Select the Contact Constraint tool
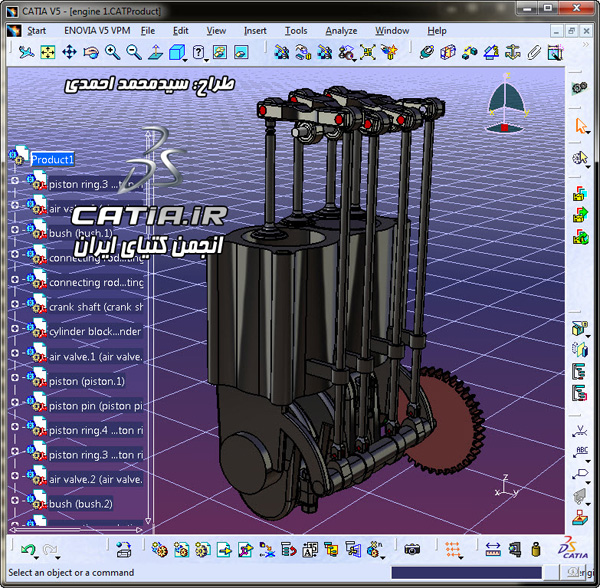 [448, 52]
